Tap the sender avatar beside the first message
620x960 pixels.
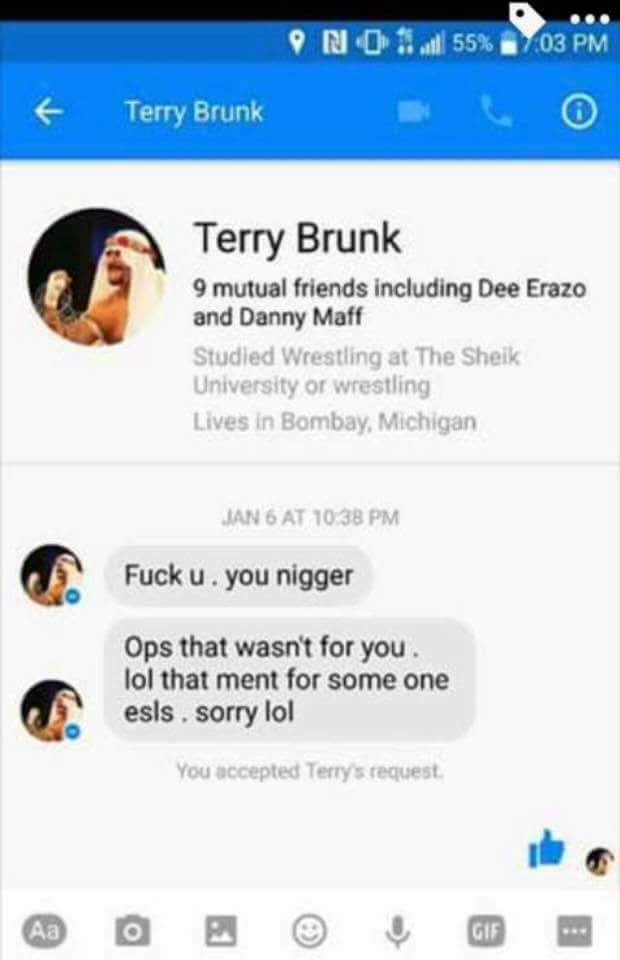52,576
